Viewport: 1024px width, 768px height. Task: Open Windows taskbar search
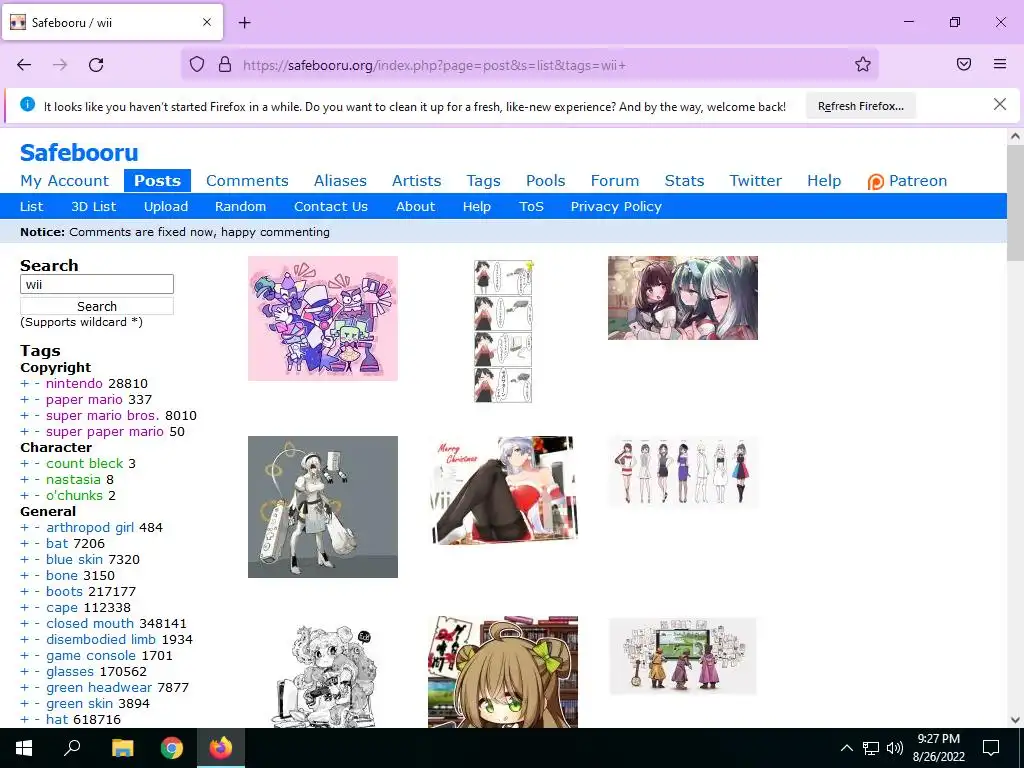coord(72,748)
